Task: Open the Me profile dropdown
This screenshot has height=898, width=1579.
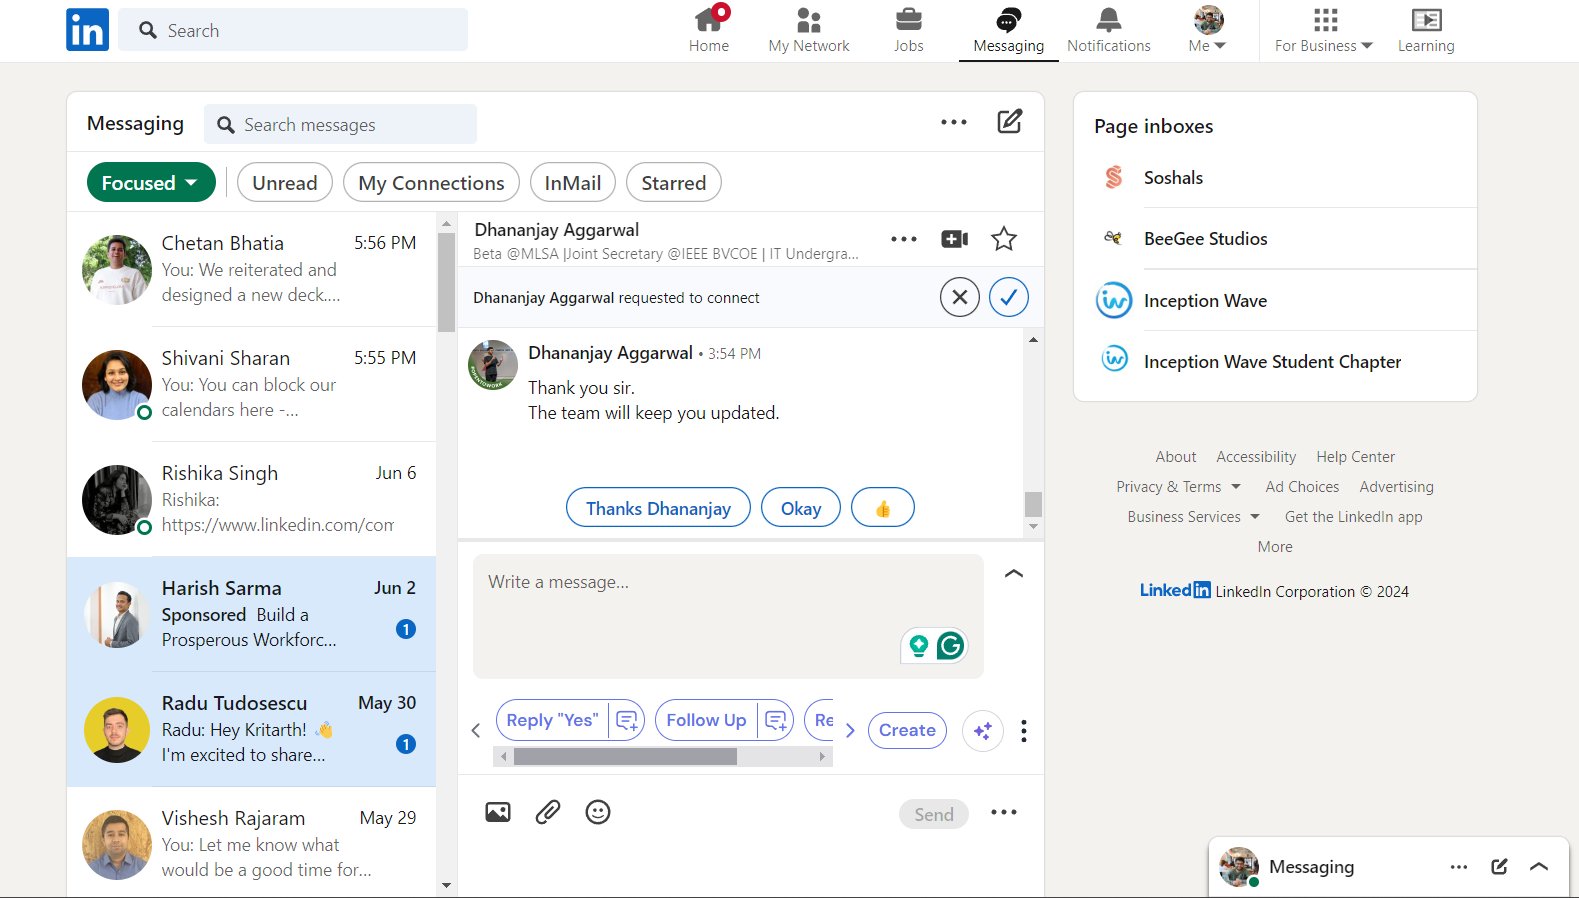Action: [x=1207, y=30]
